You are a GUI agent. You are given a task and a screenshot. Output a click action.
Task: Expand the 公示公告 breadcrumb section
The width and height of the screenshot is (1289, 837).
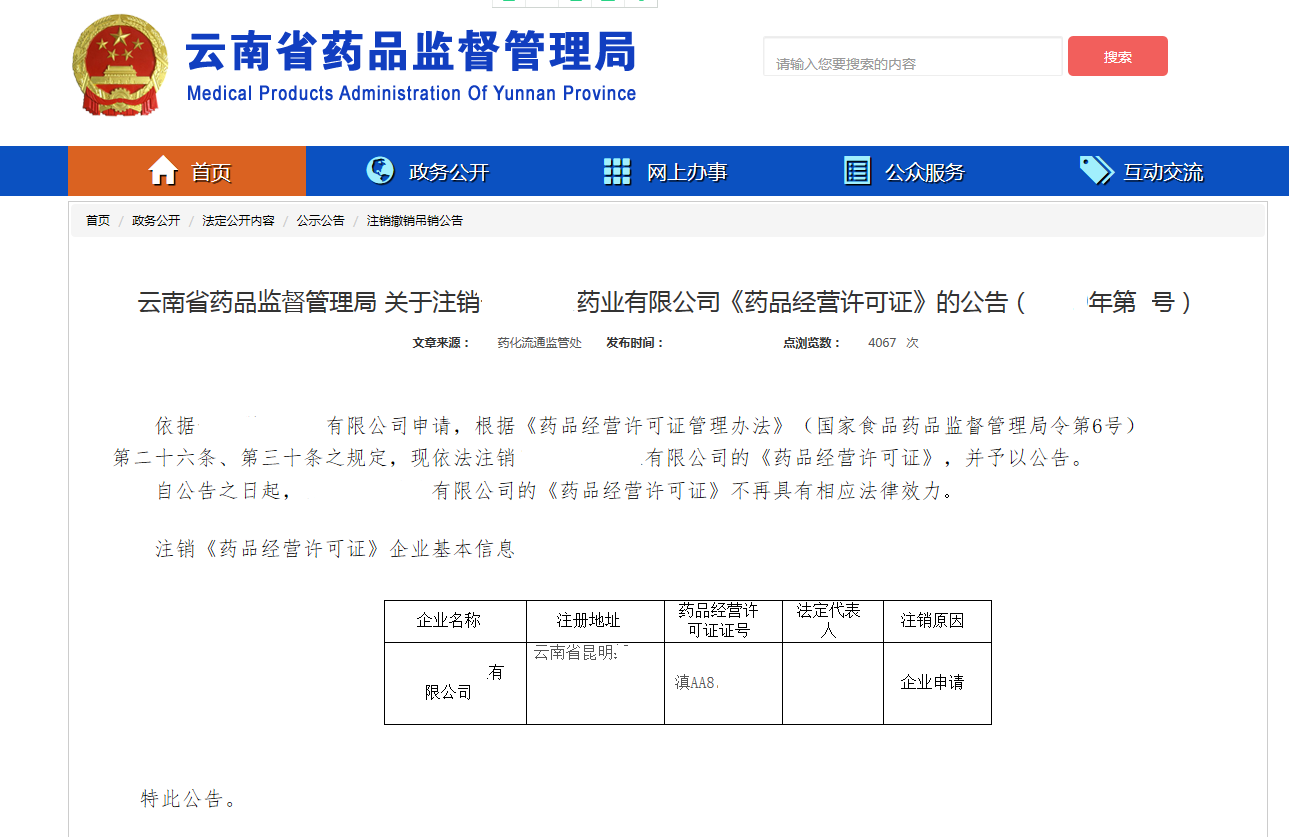(x=318, y=220)
